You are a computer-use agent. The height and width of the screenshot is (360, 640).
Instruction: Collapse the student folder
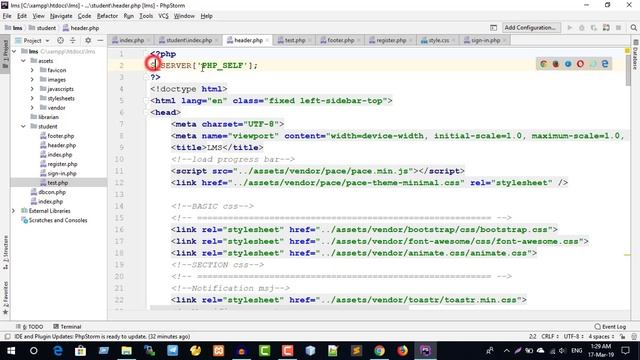tap(23, 127)
